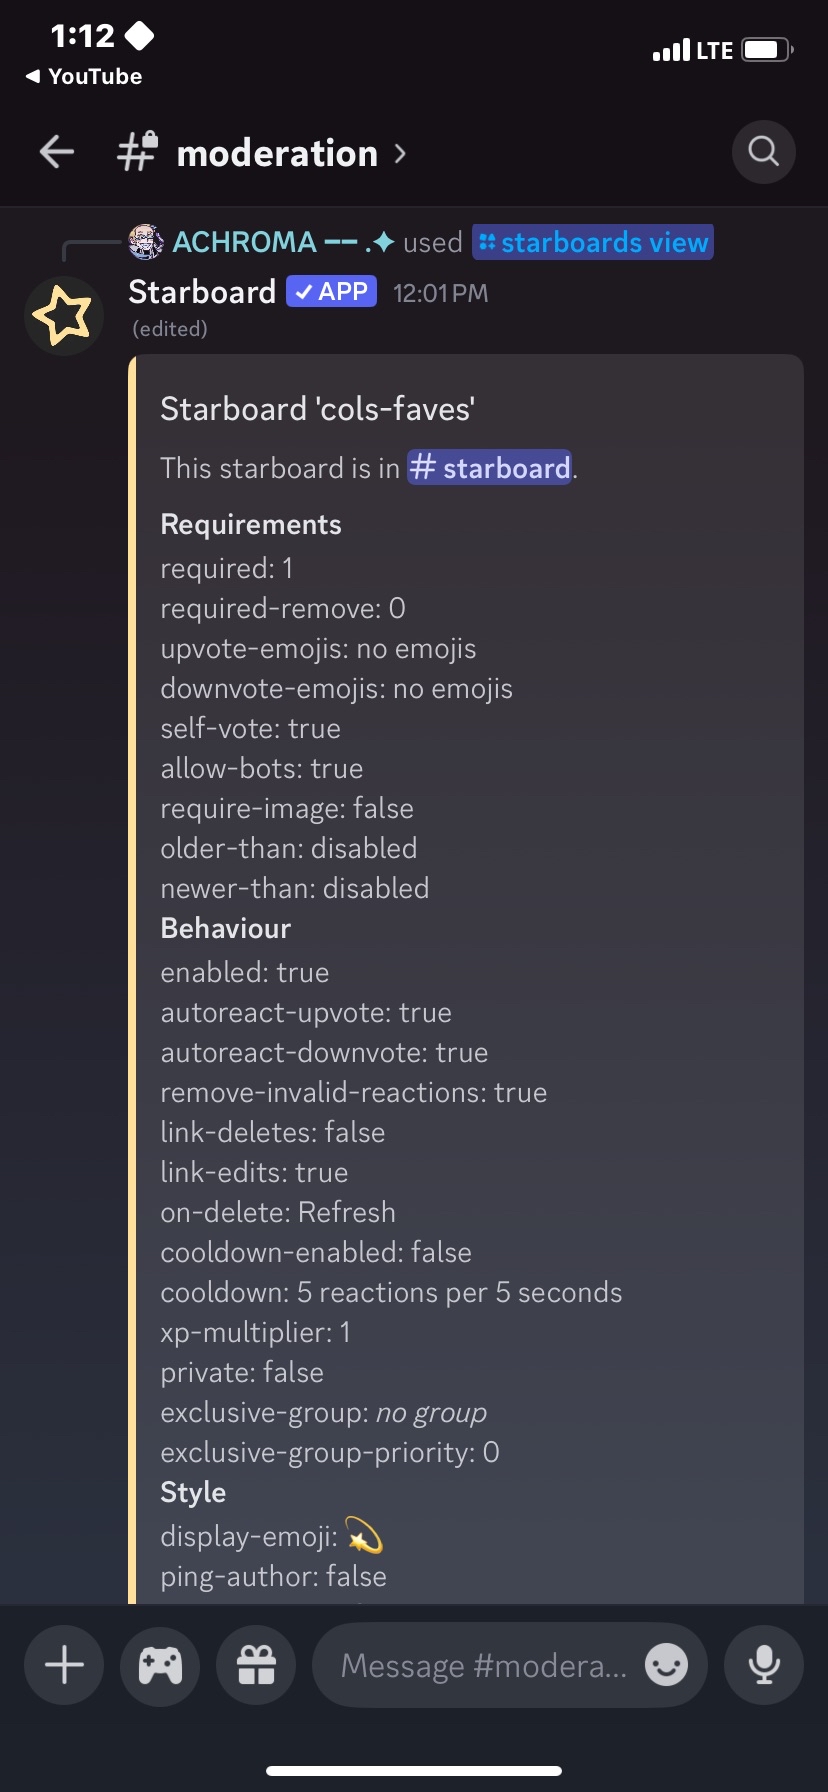
Task: Tap the Starboard 'cols-faves' embed title
Action: (317, 409)
